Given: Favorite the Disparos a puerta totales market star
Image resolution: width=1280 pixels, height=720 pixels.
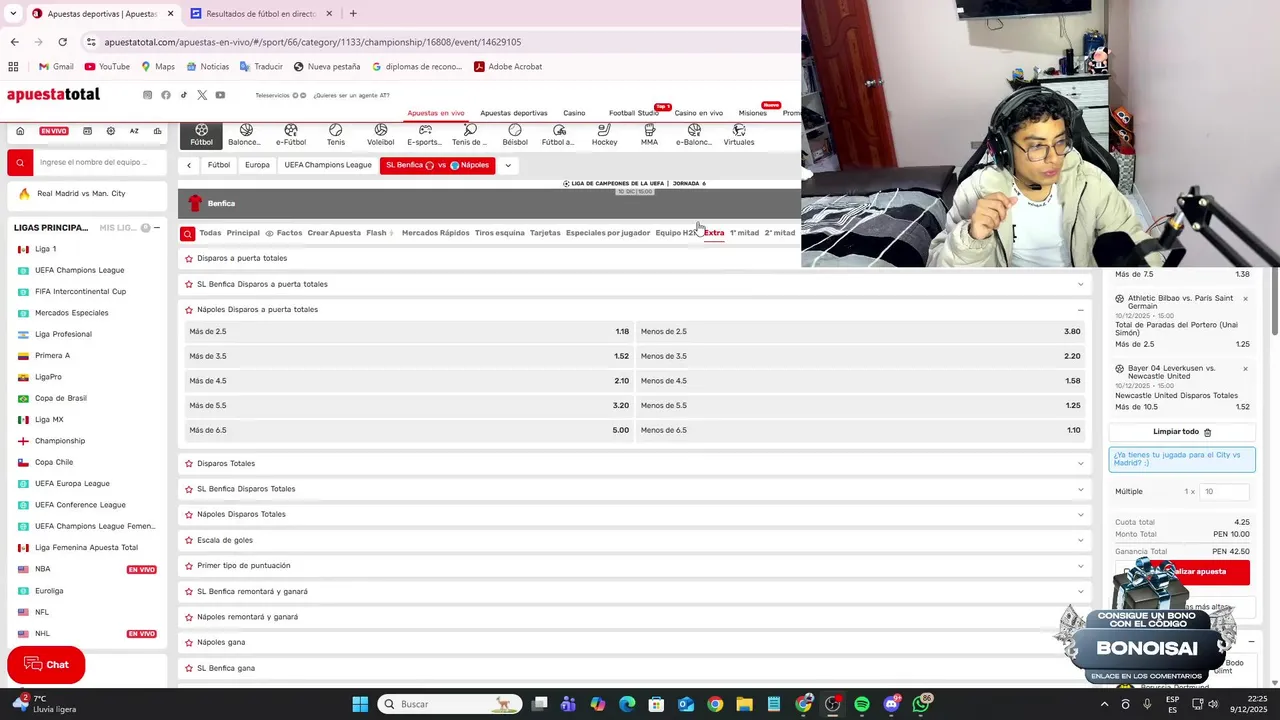Looking at the screenshot, I should coord(189,258).
